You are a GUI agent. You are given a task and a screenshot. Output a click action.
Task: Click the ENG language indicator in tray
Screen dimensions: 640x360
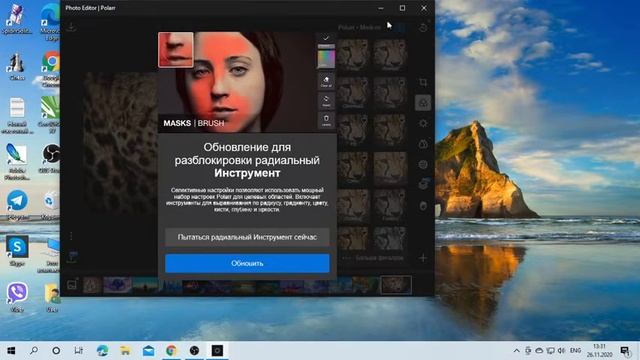point(576,351)
